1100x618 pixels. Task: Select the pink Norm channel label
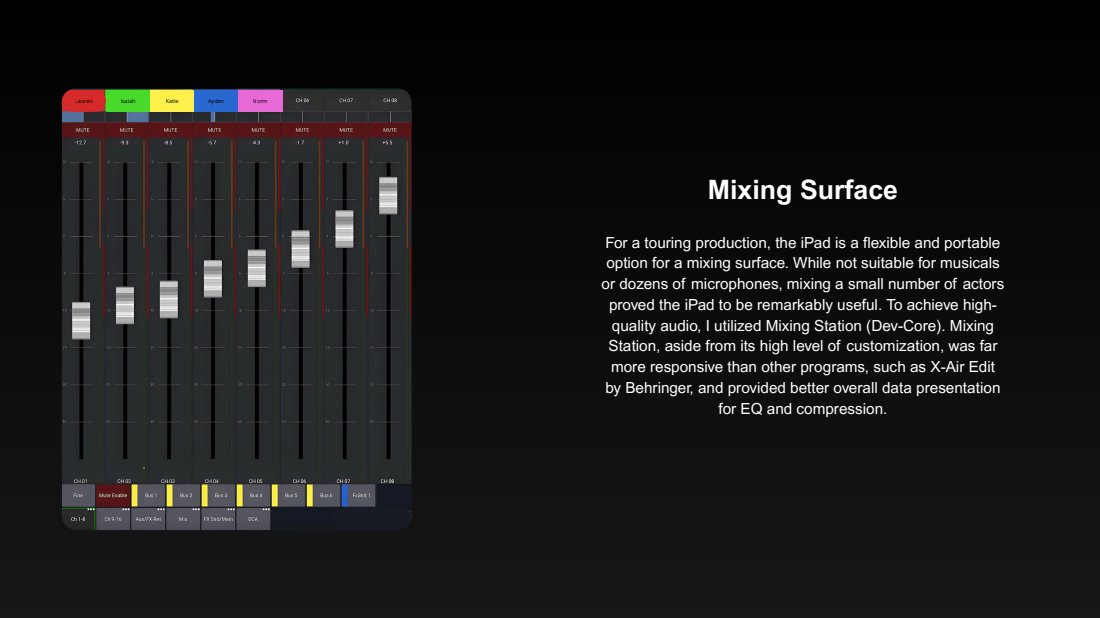point(260,101)
